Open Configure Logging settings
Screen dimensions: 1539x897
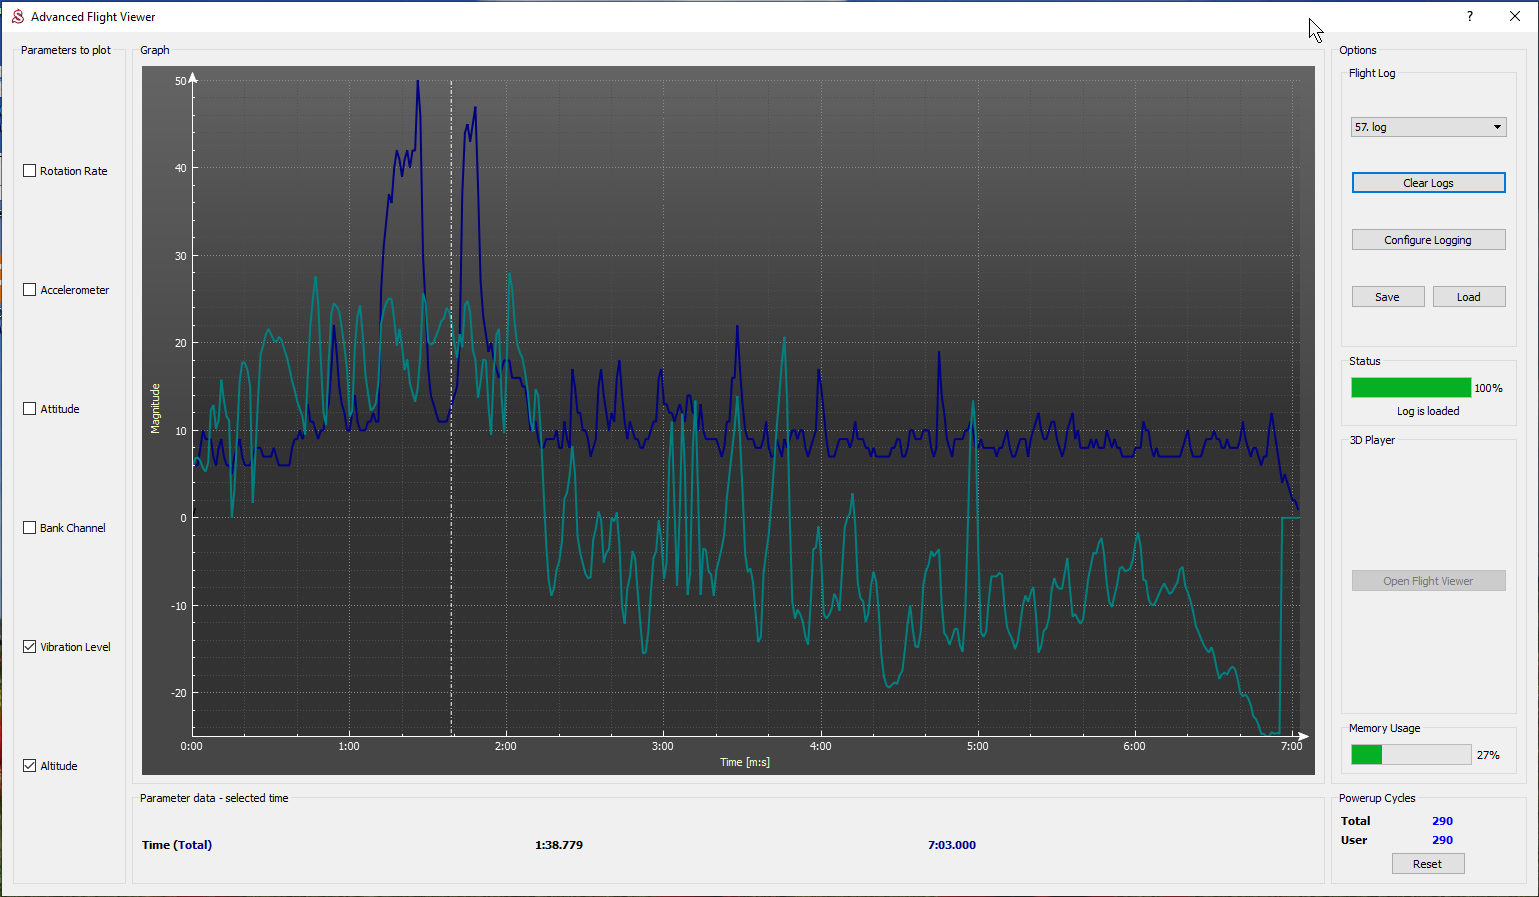click(1427, 240)
